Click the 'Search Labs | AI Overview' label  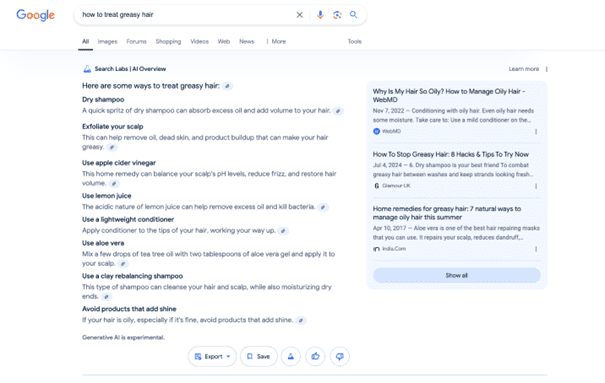coord(130,69)
